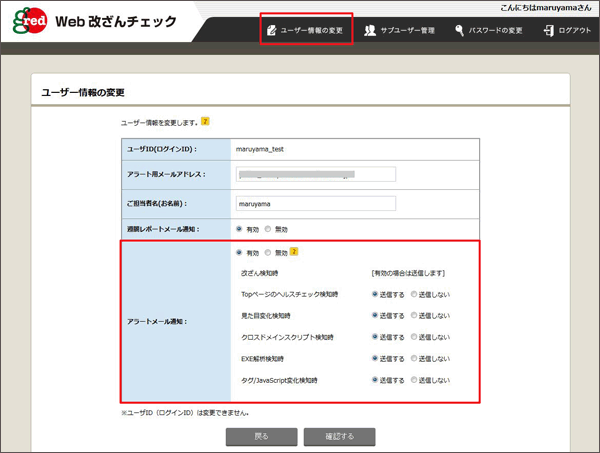Click help icon beside ユーザー情報を変更します
The height and width of the screenshot is (453, 600).
tap(205, 122)
